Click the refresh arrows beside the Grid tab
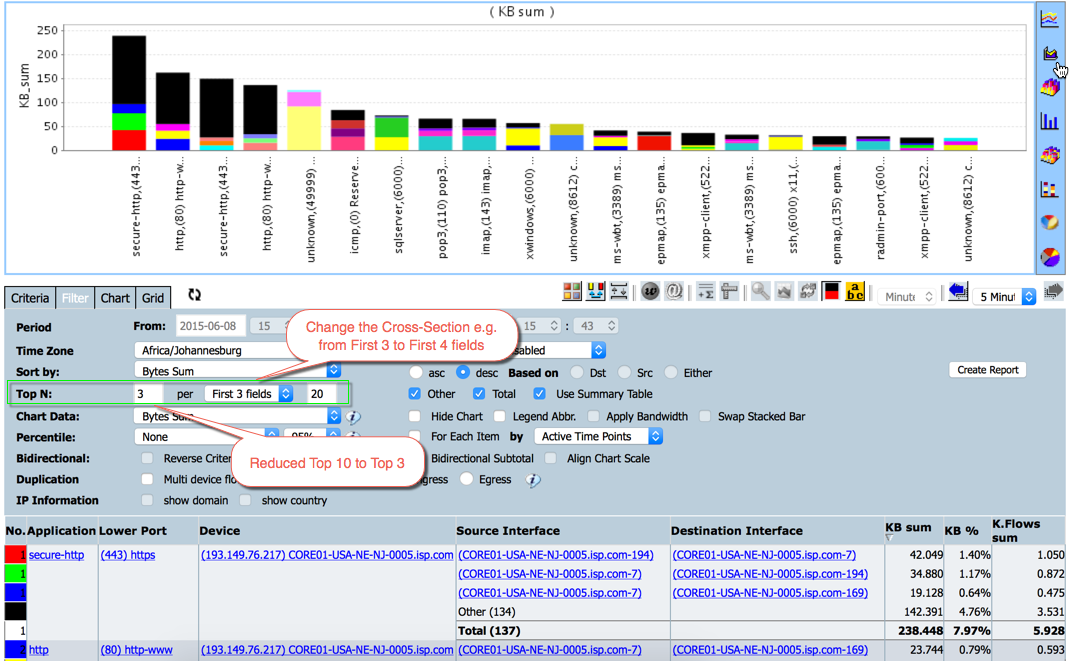The width and height of the screenshot is (1070, 661). tap(194, 295)
